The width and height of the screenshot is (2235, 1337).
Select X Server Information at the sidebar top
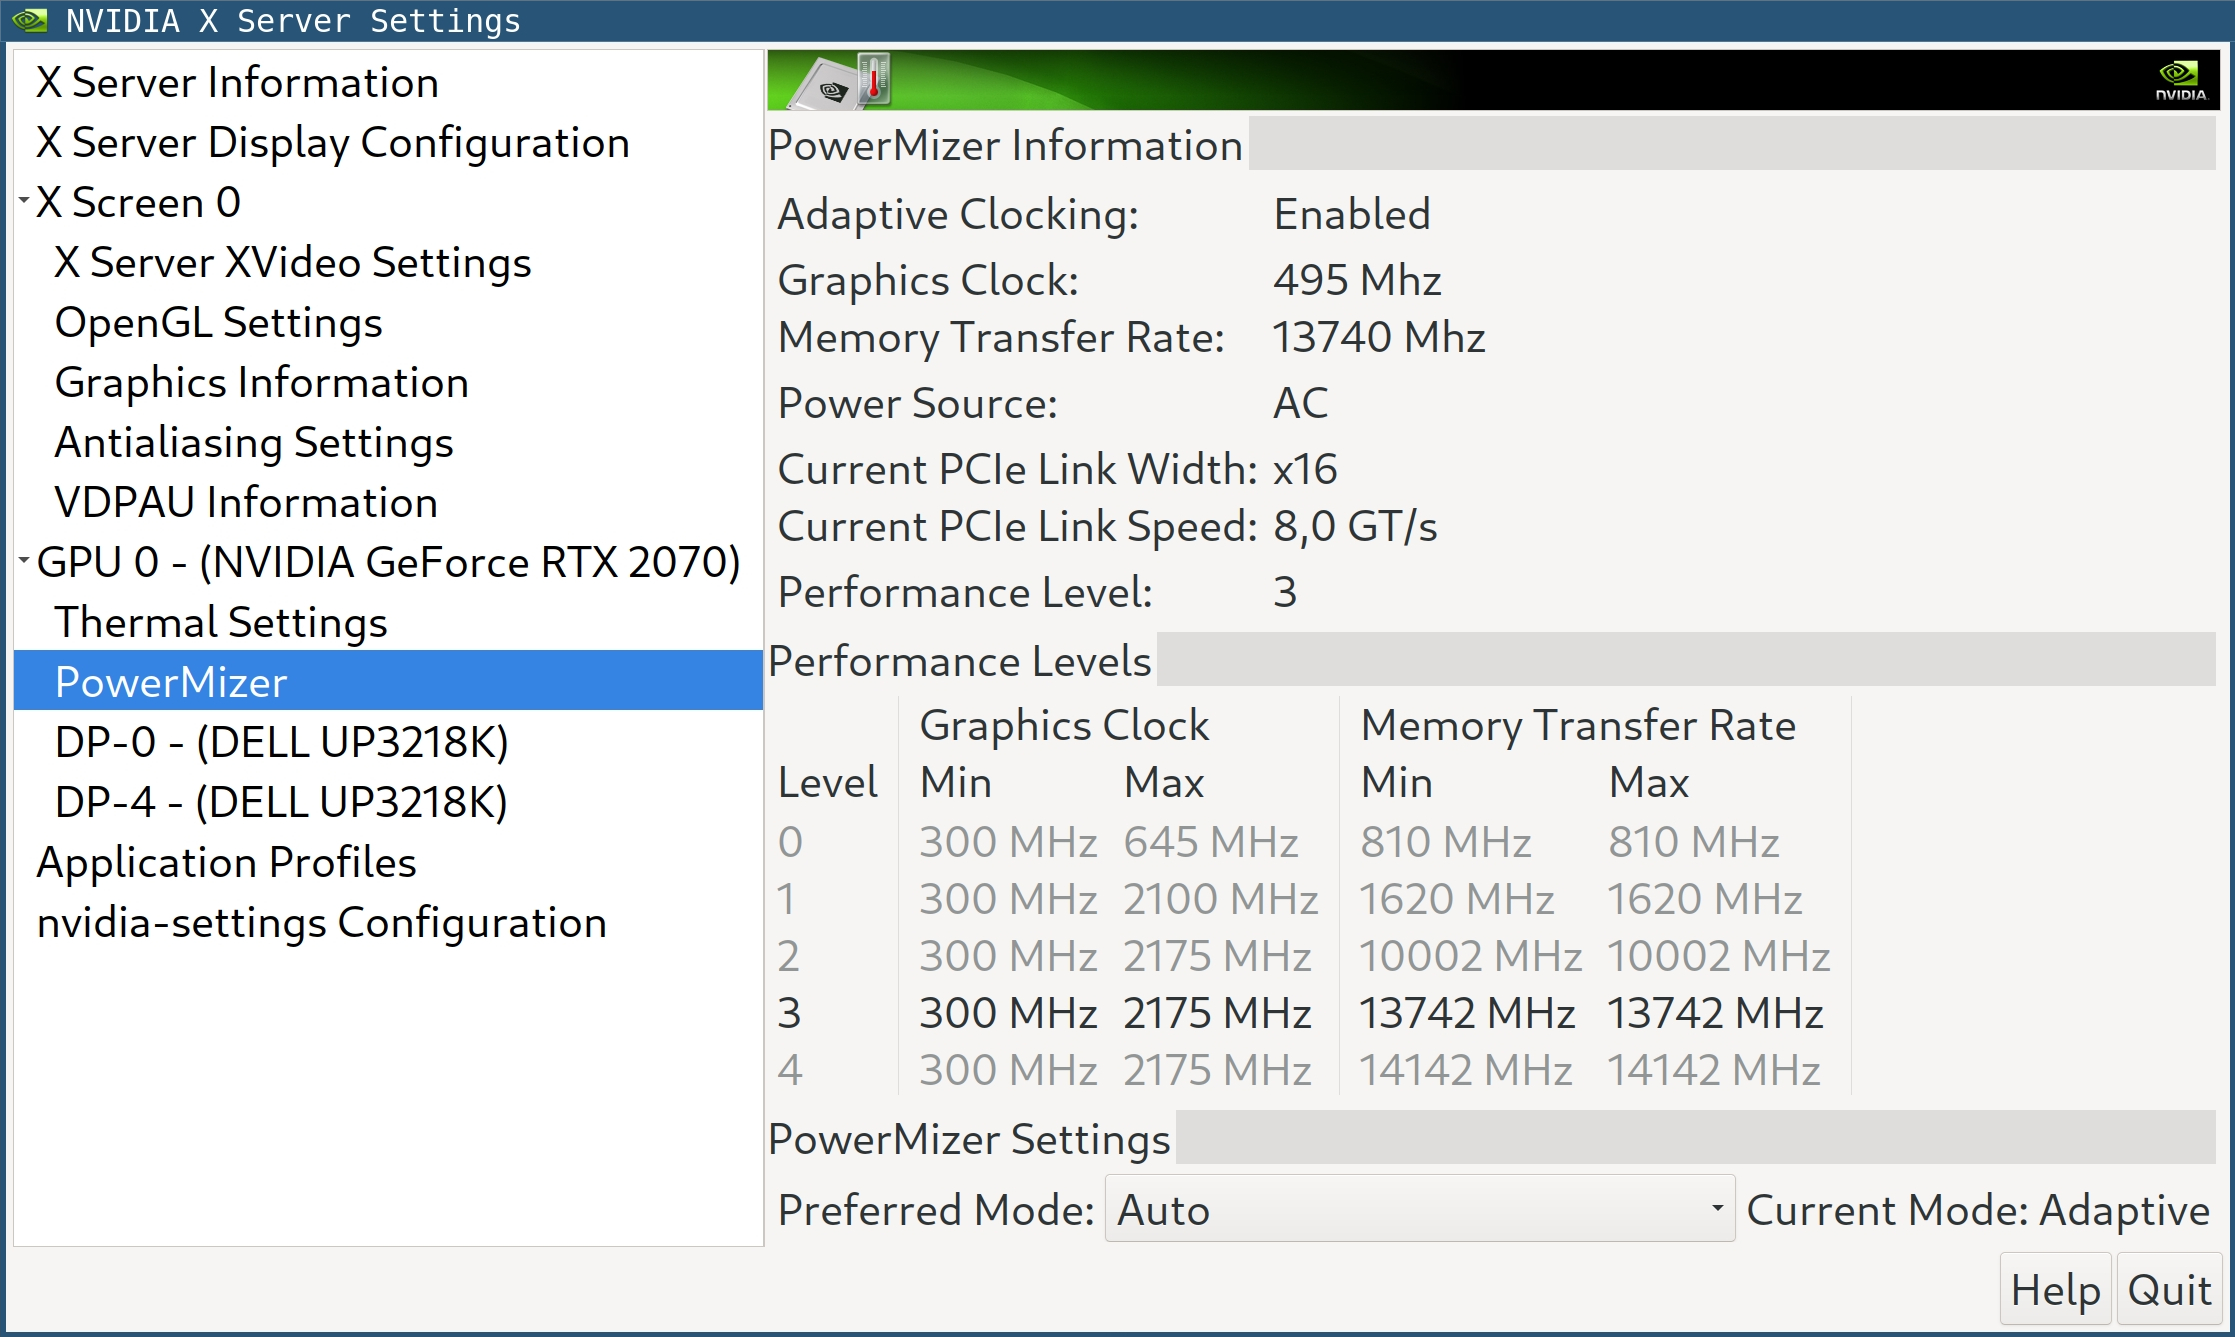click(236, 82)
